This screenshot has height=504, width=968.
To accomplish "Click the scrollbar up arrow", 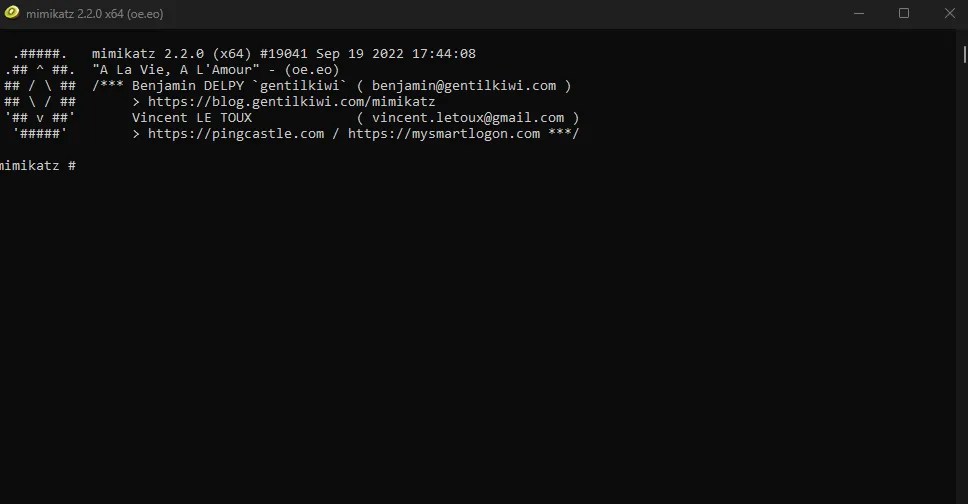I will click(x=962, y=34).
